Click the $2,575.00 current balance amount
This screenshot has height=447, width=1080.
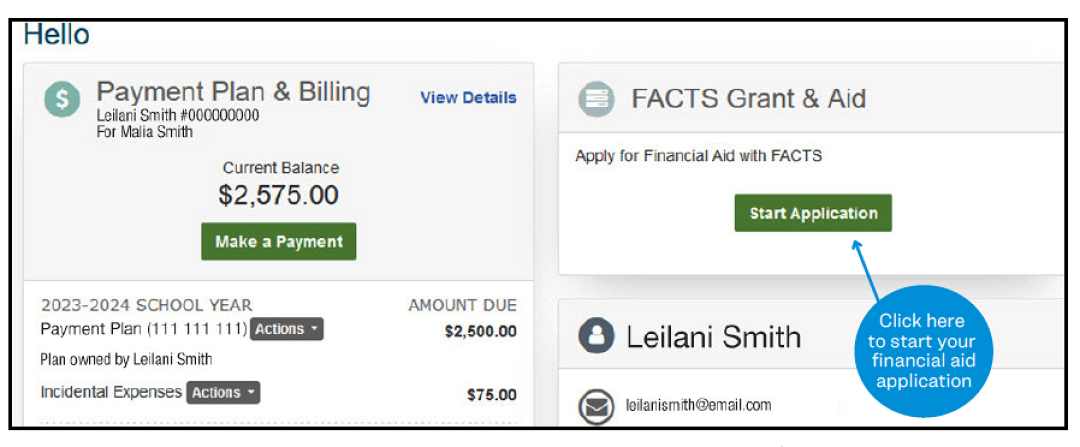[279, 195]
